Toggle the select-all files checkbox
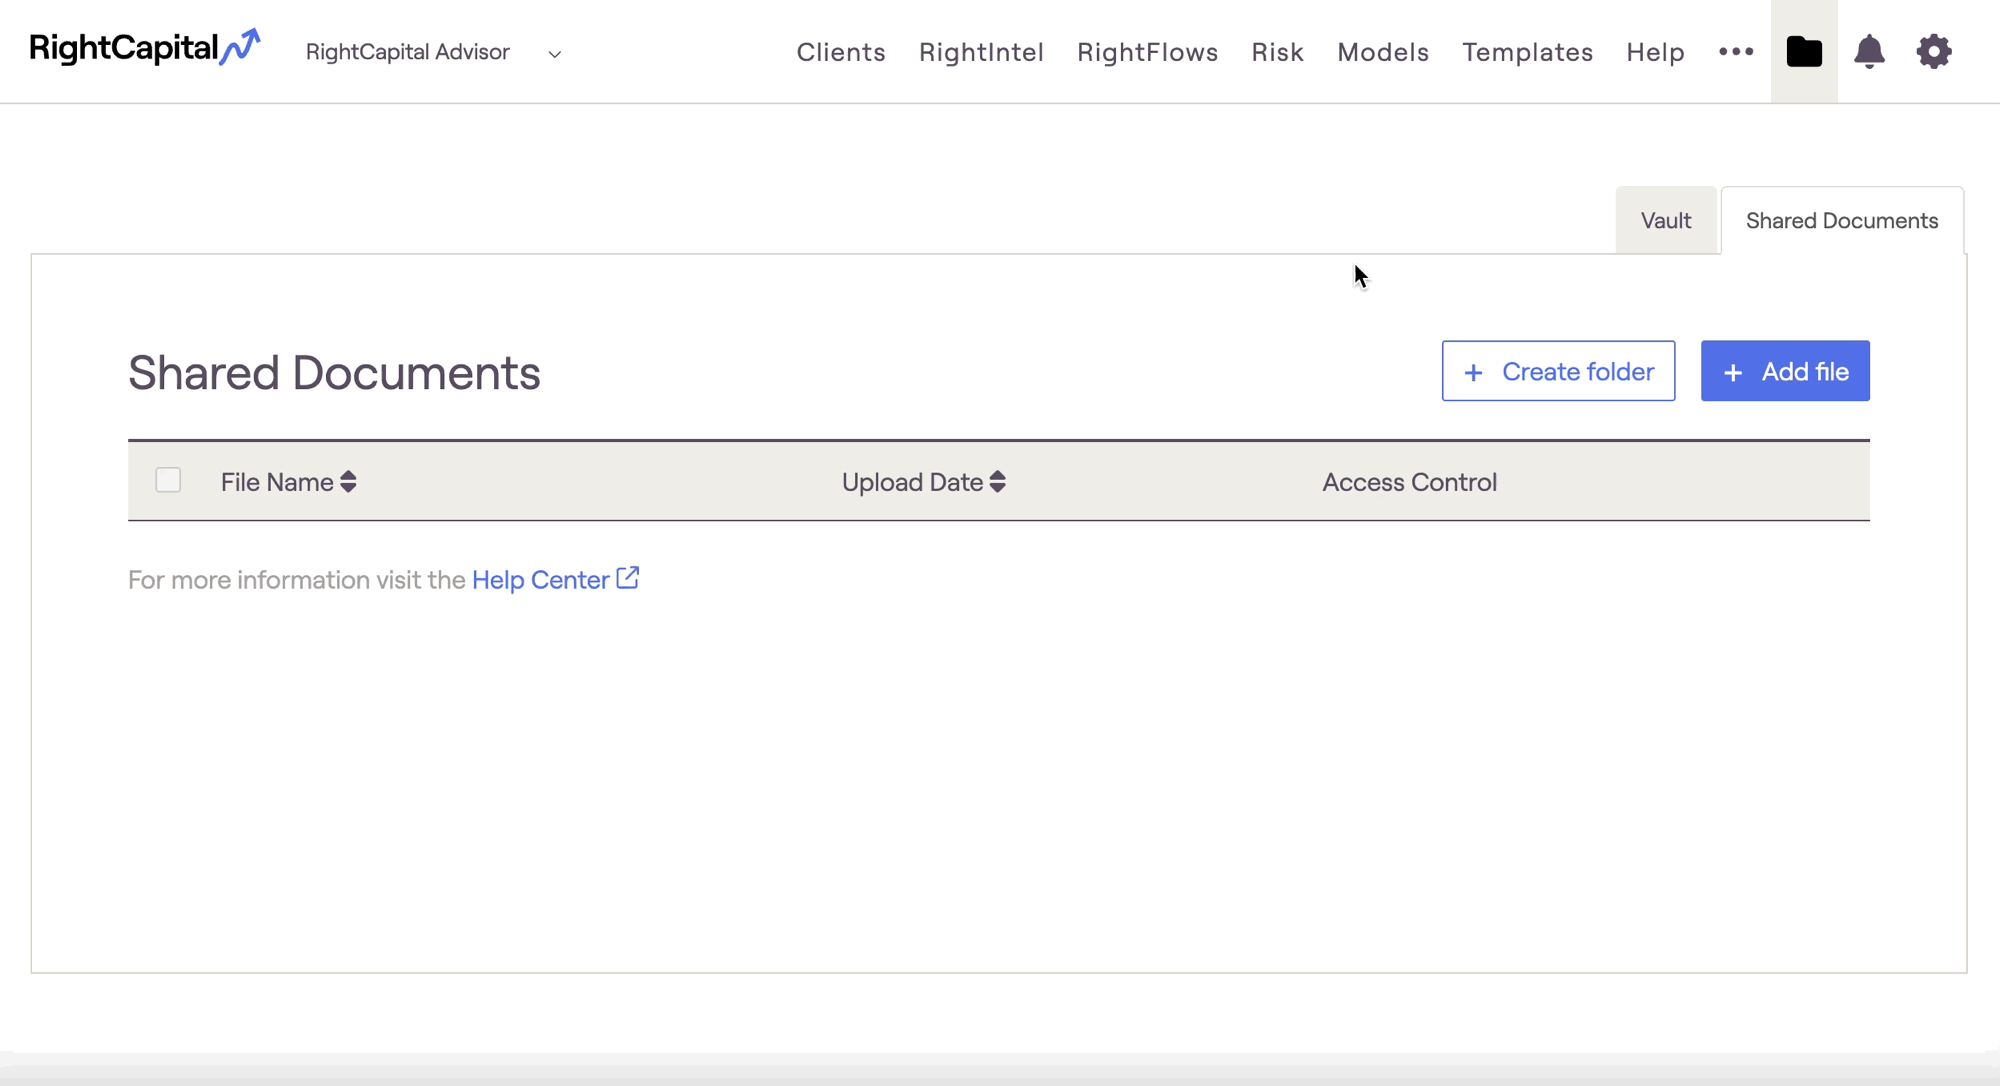 168,480
